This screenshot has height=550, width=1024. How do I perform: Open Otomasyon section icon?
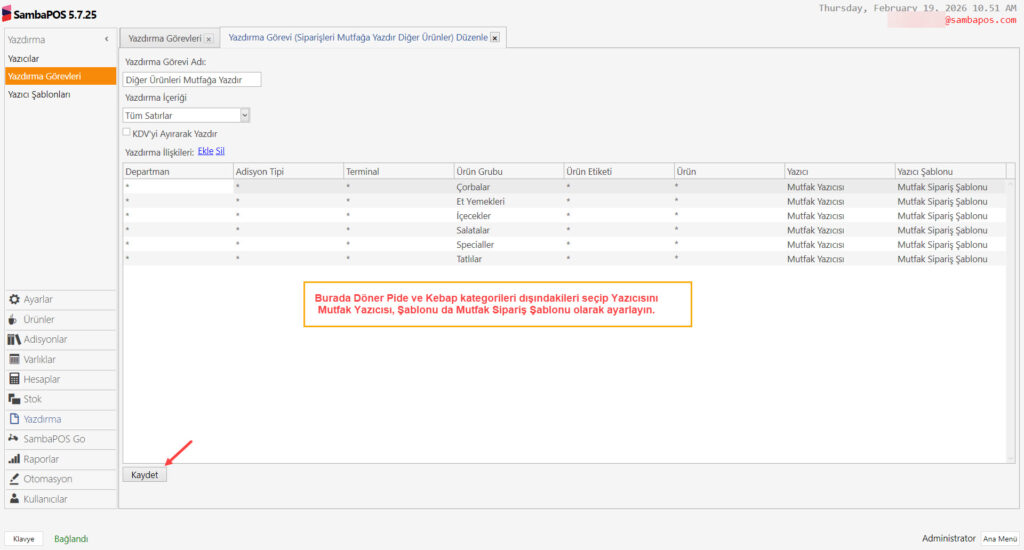[x=15, y=479]
